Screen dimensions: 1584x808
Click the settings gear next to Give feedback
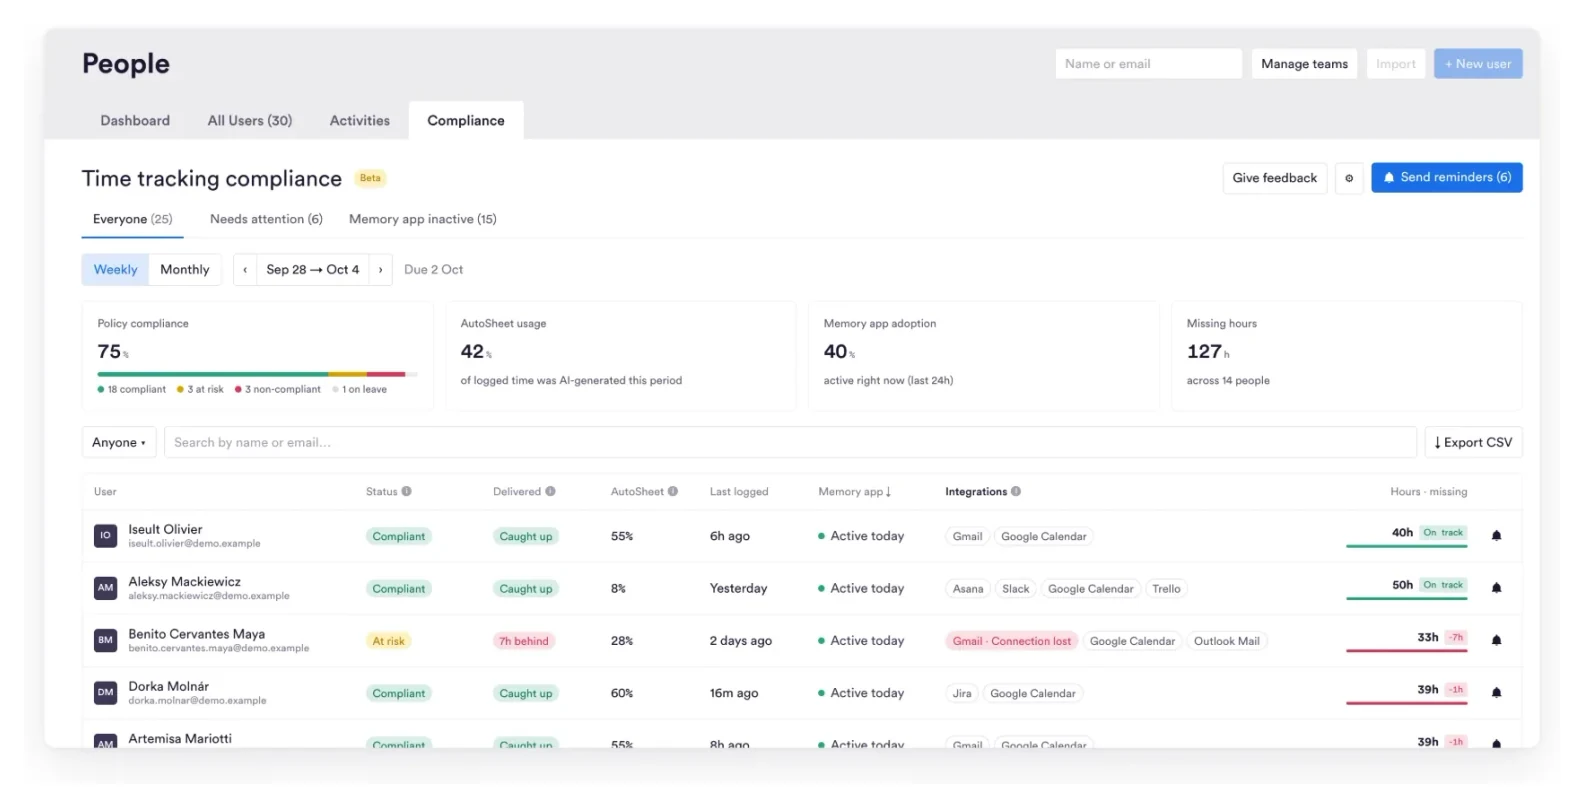point(1349,178)
